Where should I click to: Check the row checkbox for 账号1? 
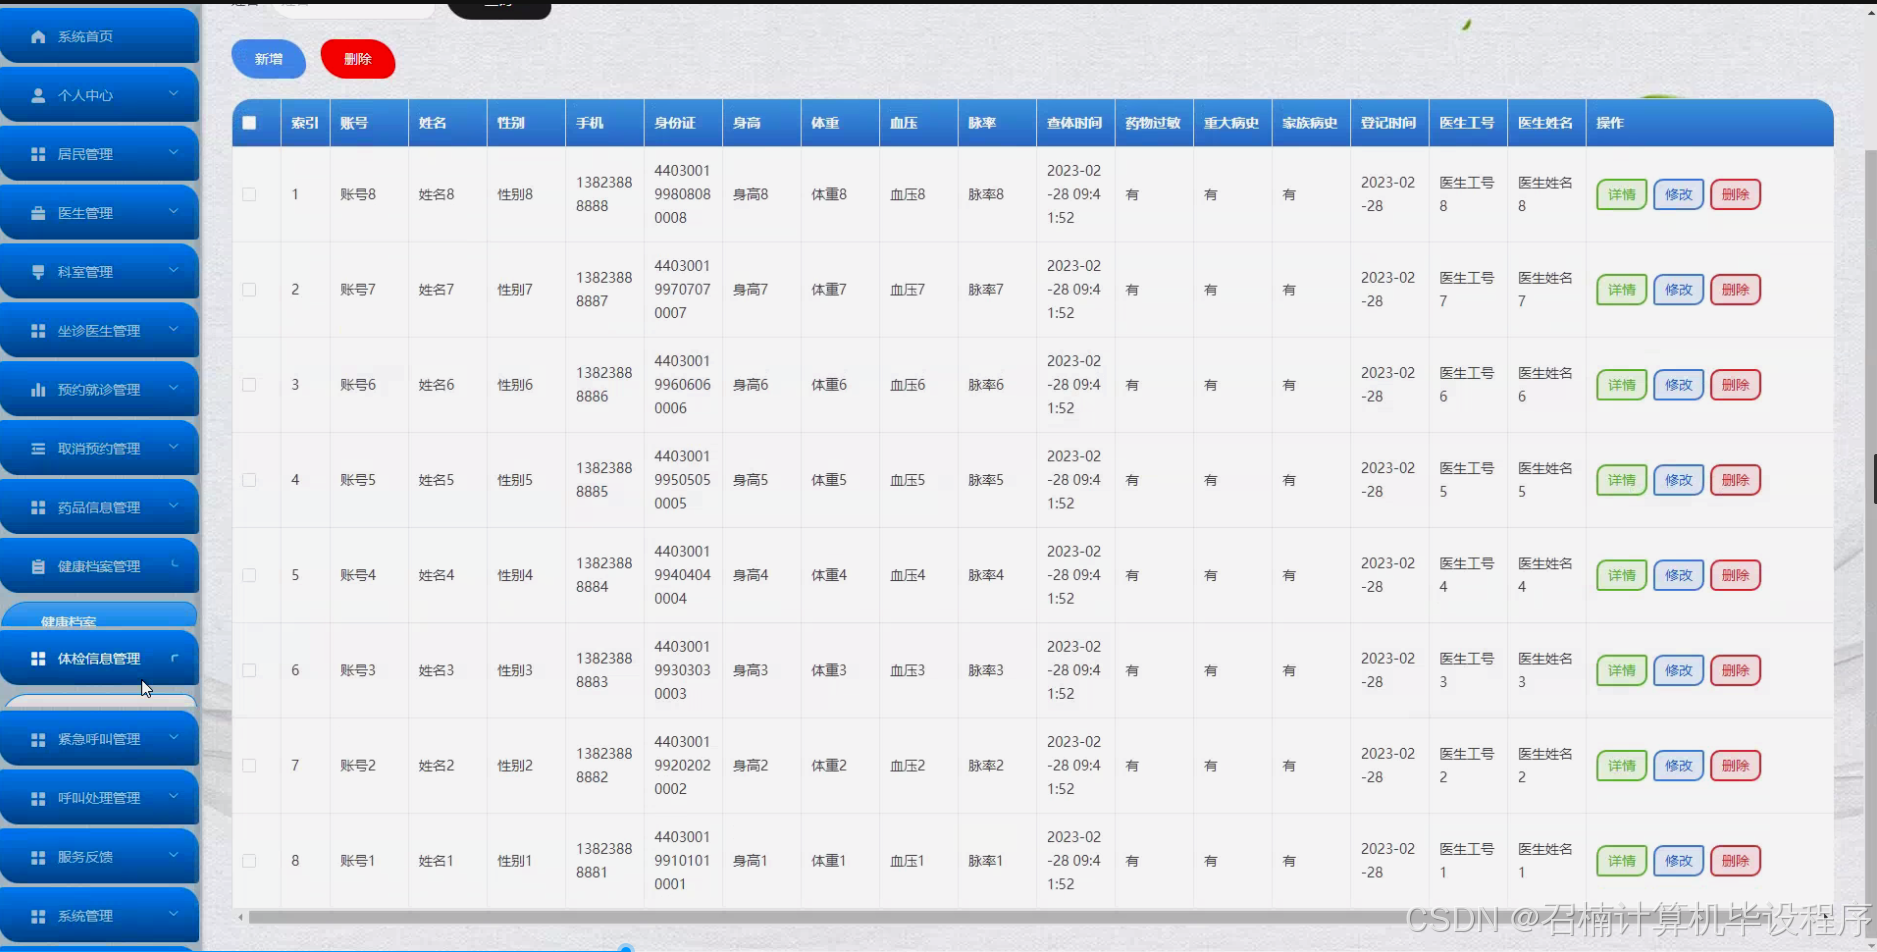(249, 861)
